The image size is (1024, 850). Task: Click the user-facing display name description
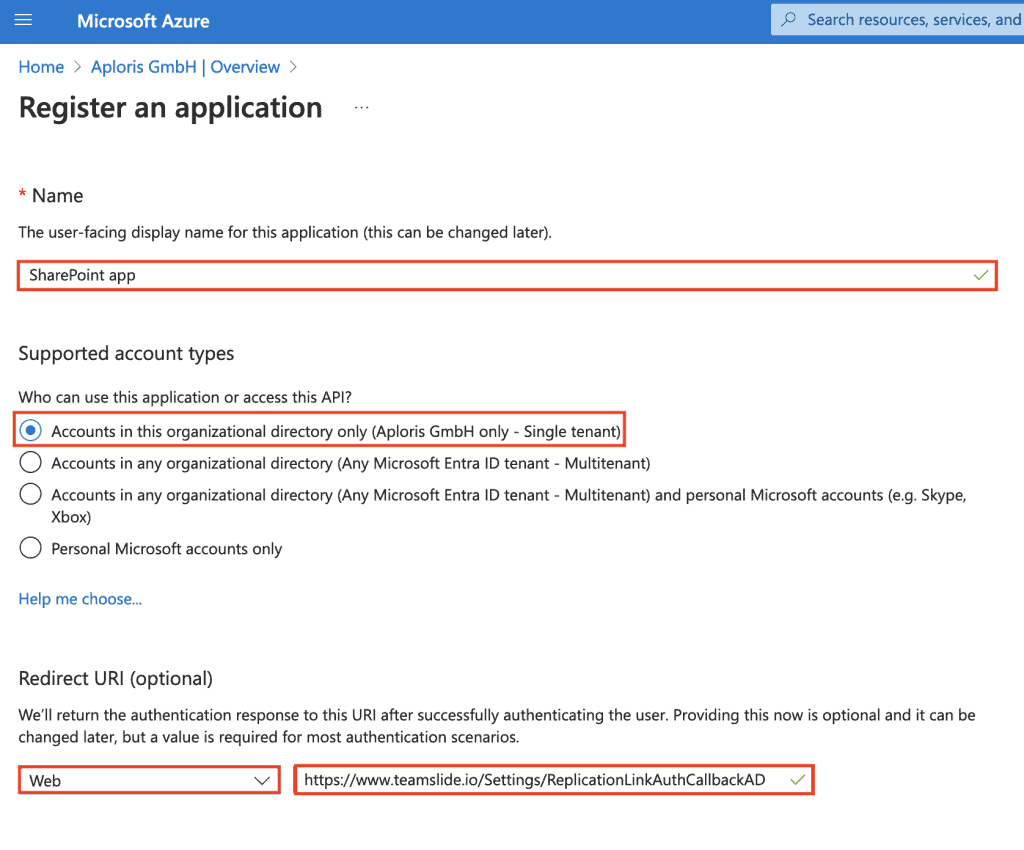tap(285, 232)
